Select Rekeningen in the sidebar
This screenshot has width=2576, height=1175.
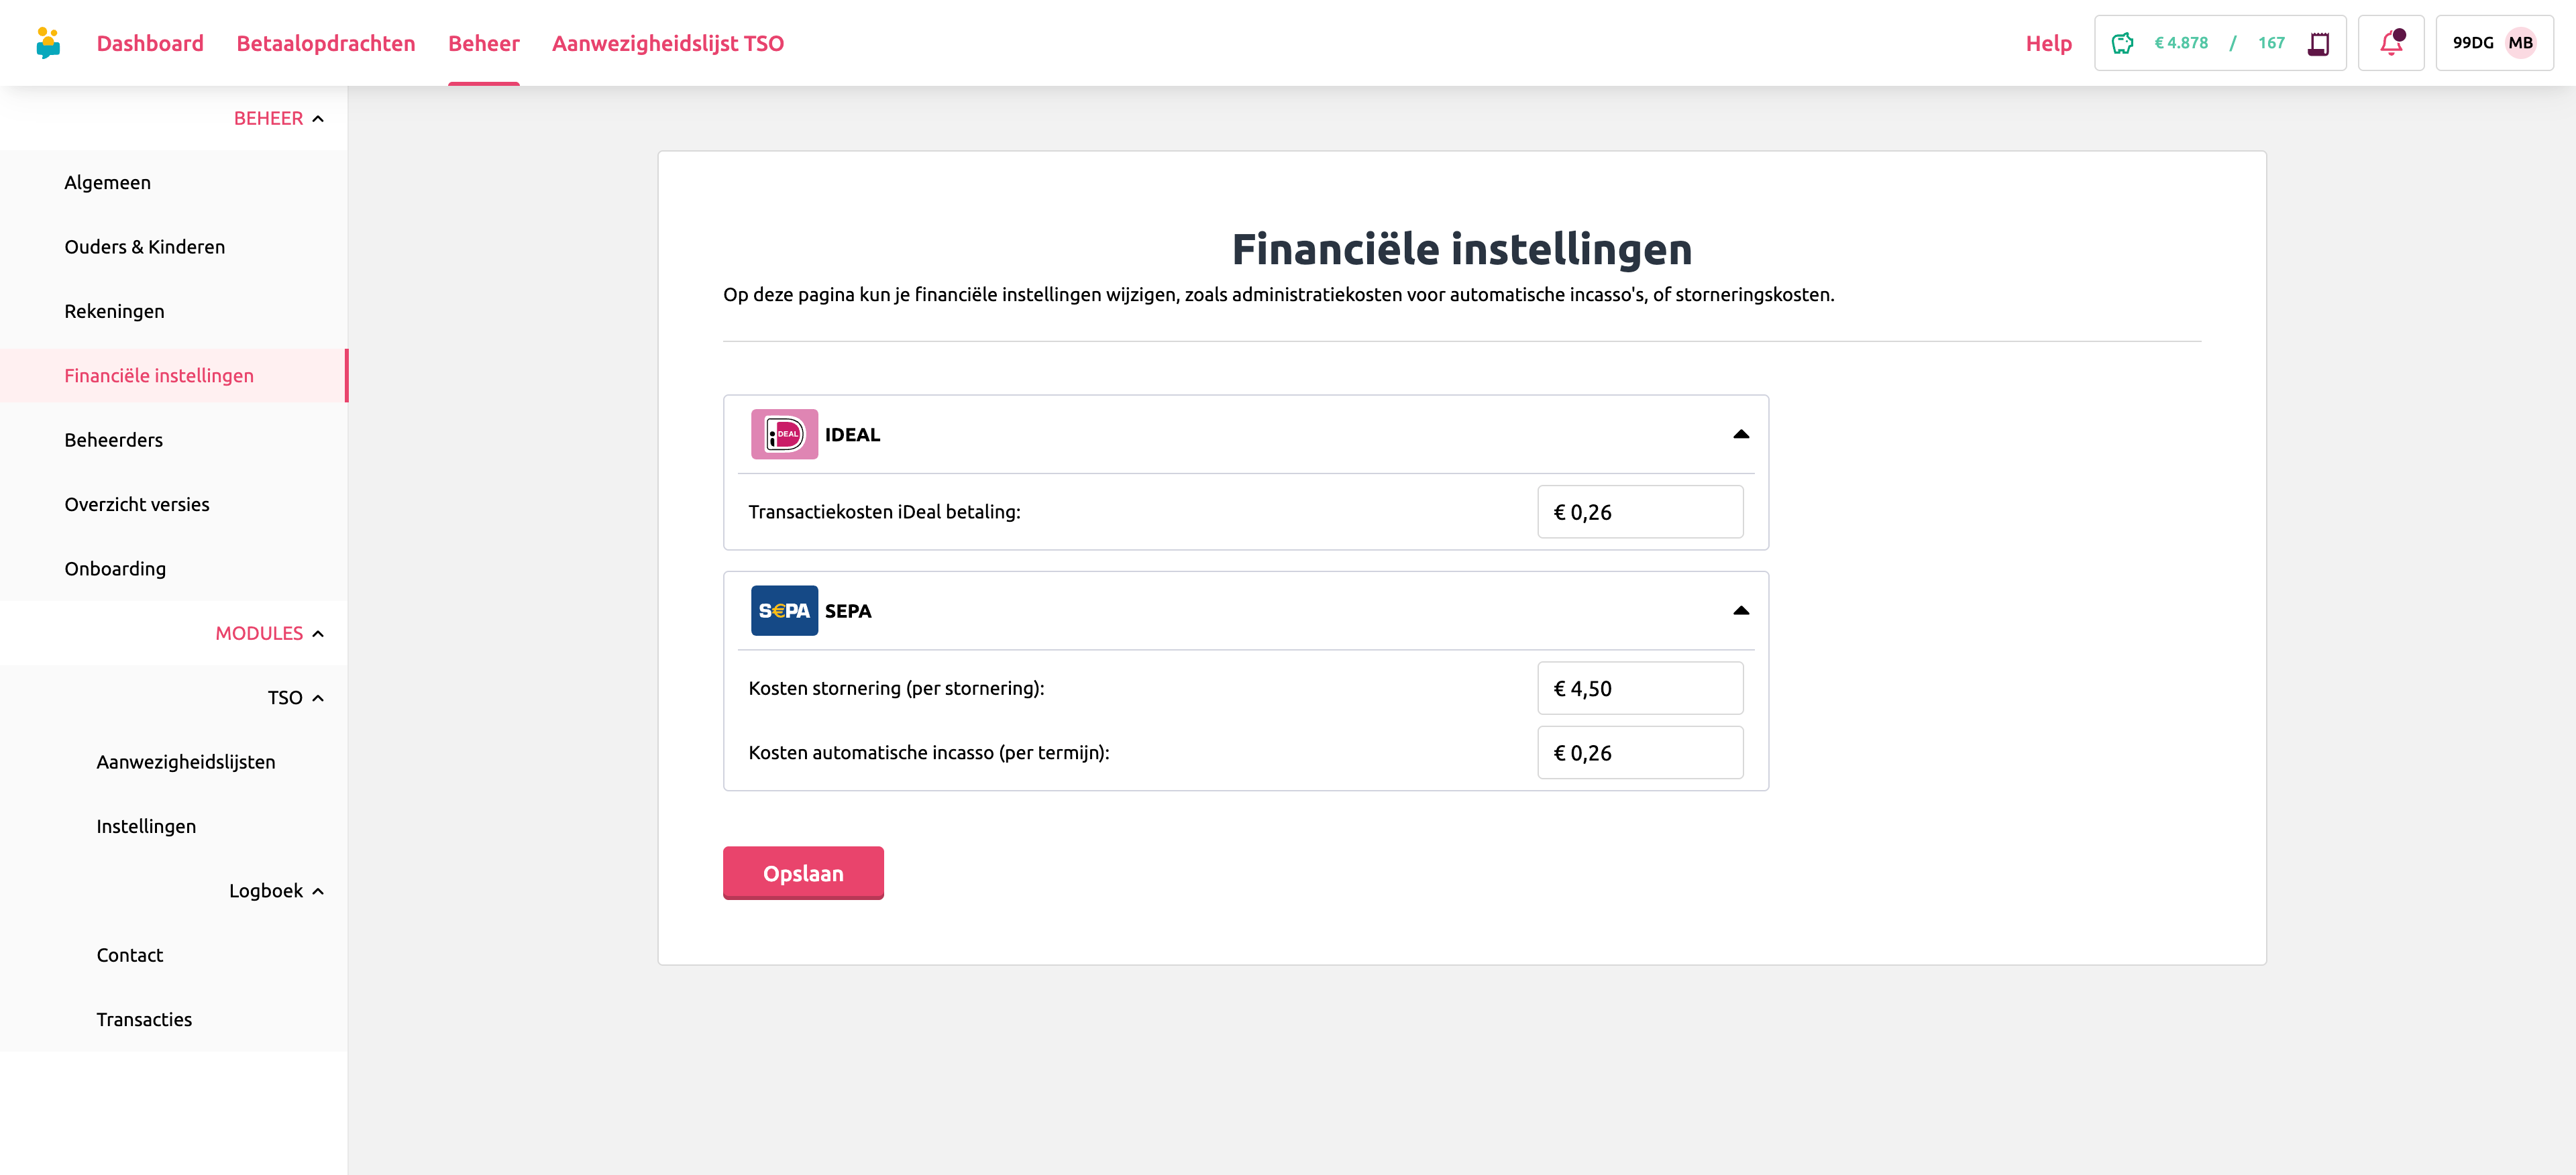[x=114, y=311]
